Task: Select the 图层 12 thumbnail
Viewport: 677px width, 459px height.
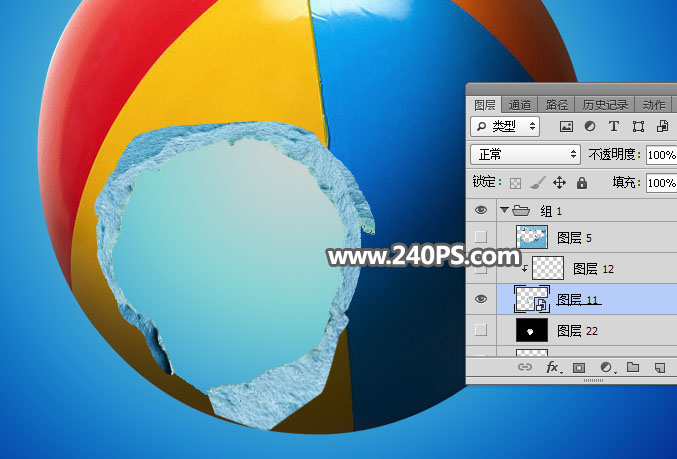Action: click(x=548, y=268)
